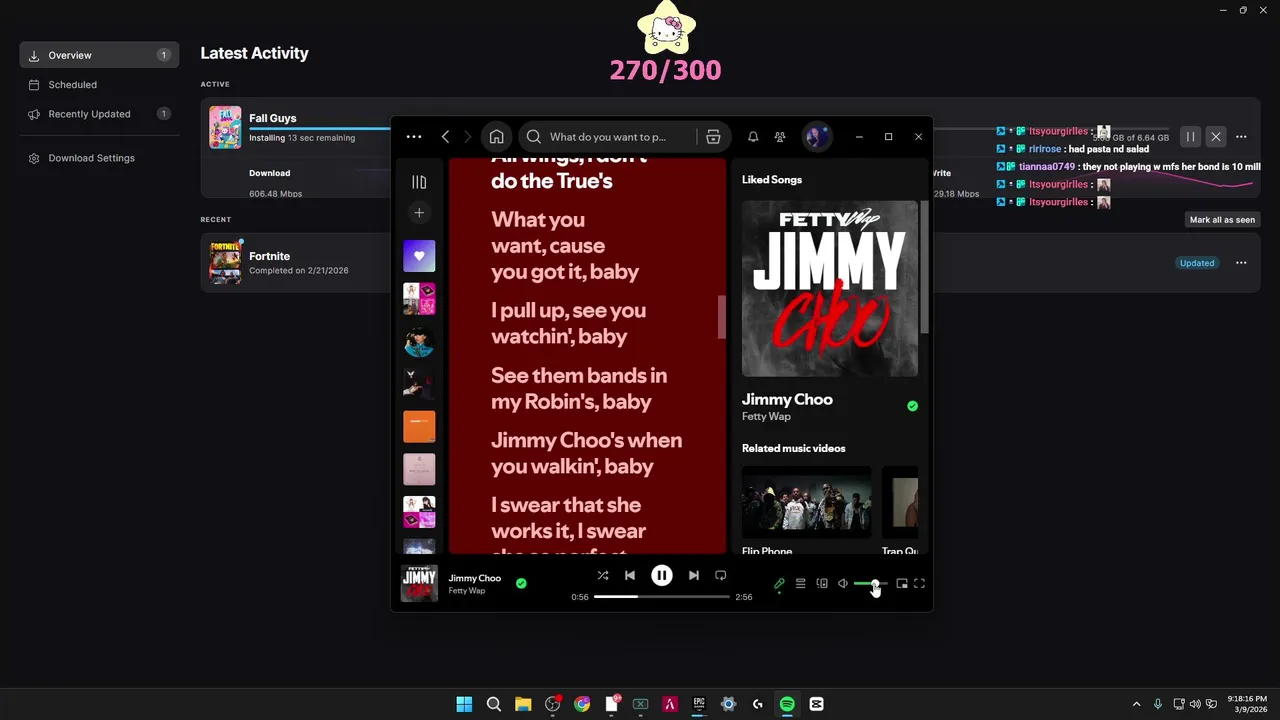
Task: Click the Updated badge on Fortnite row
Action: [x=1197, y=263]
